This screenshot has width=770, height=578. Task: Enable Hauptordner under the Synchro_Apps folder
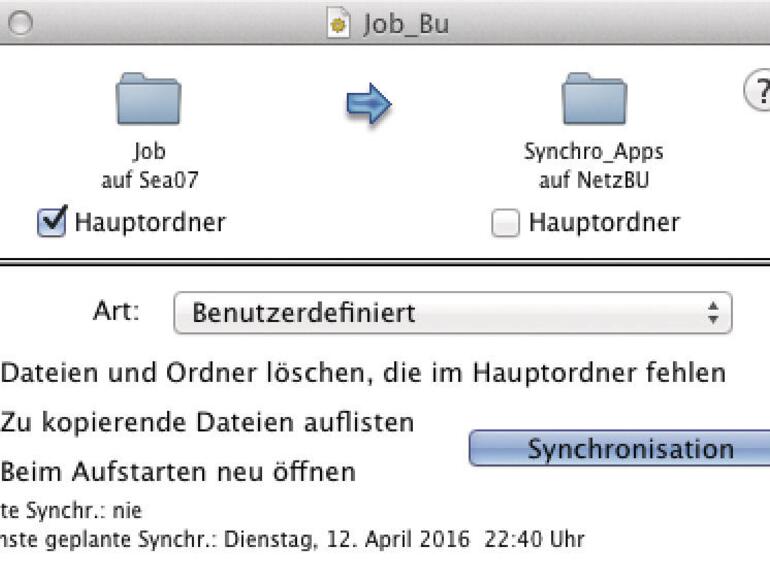point(507,222)
